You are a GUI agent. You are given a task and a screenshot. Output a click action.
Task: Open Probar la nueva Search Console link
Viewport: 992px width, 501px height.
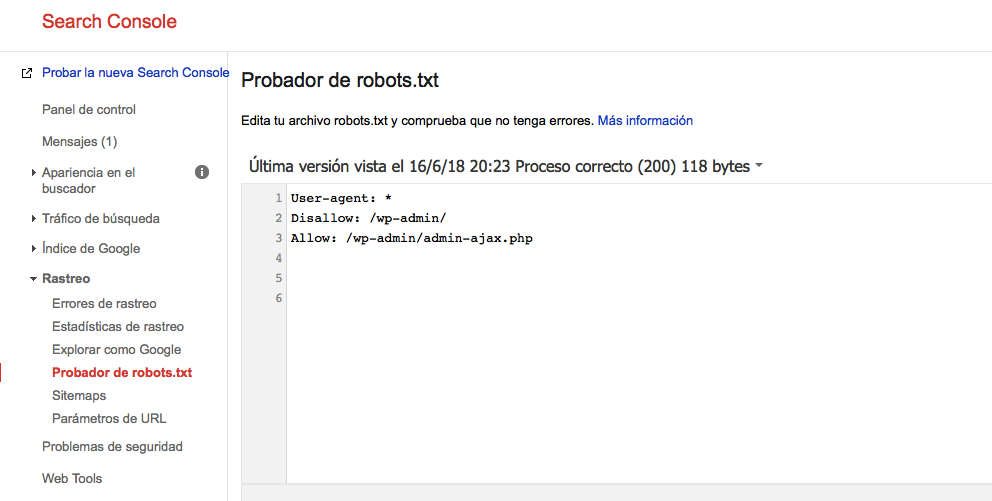(x=135, y=73)
